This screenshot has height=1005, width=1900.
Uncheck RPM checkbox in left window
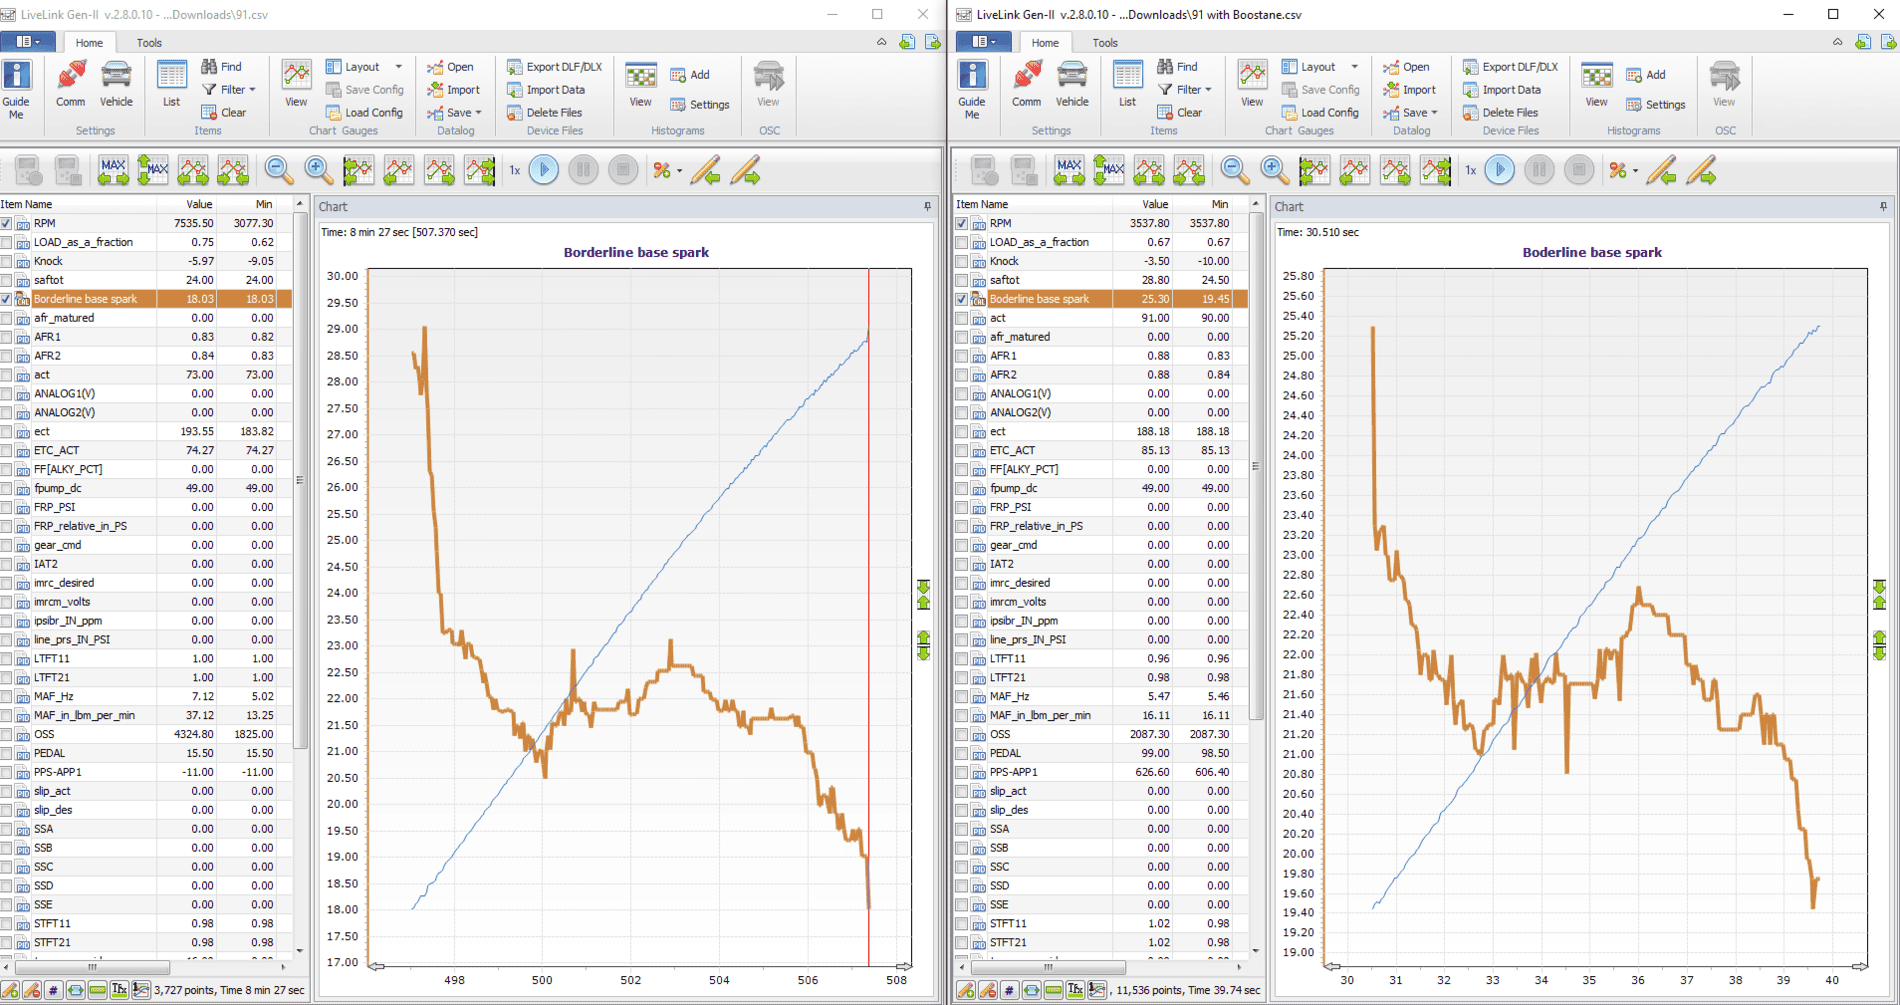(x=7, y=224)
